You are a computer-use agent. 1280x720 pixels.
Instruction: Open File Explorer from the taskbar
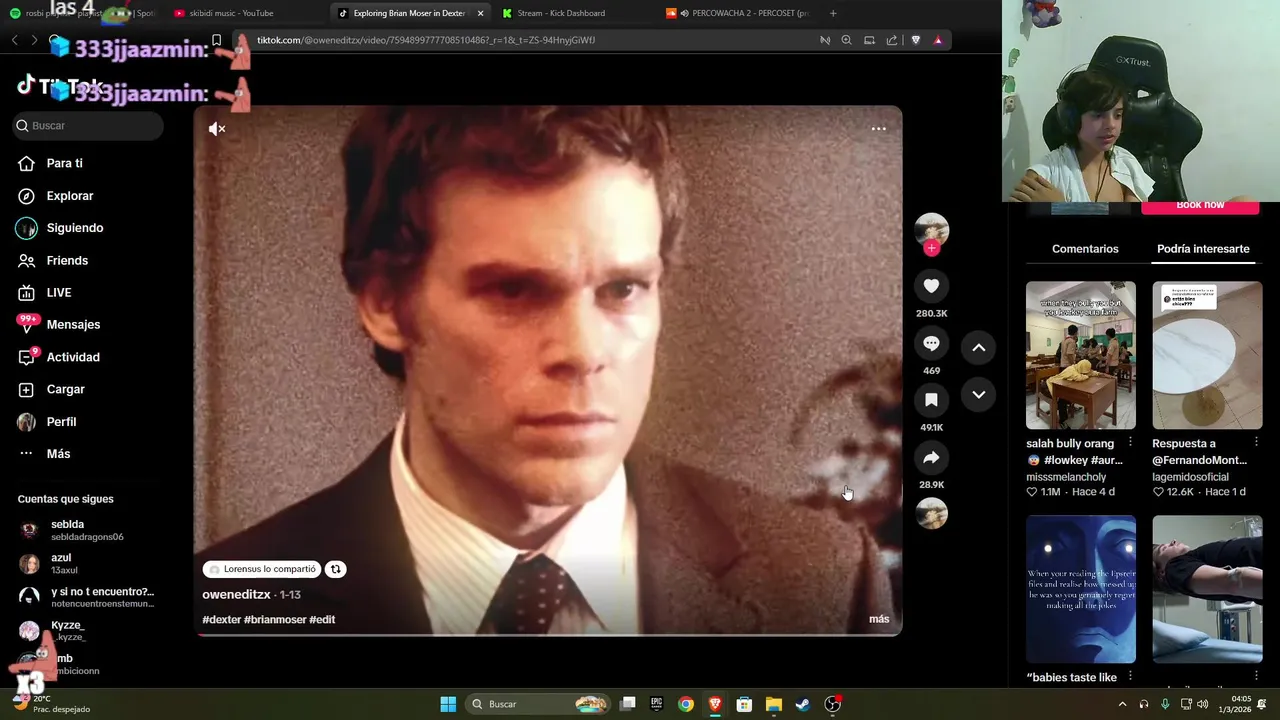click(773, 704)
